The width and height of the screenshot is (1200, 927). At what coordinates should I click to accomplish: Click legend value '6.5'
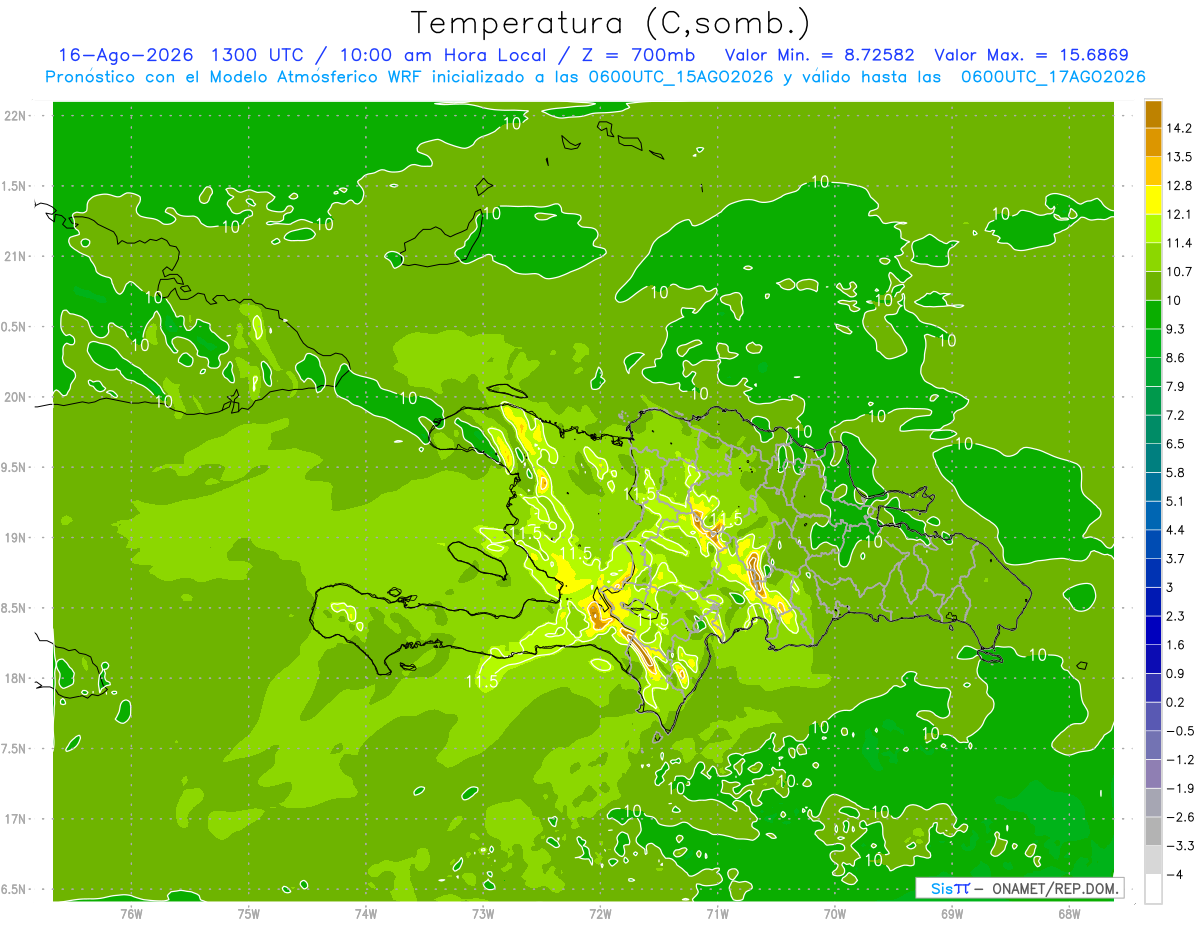tap(1176, 444)
